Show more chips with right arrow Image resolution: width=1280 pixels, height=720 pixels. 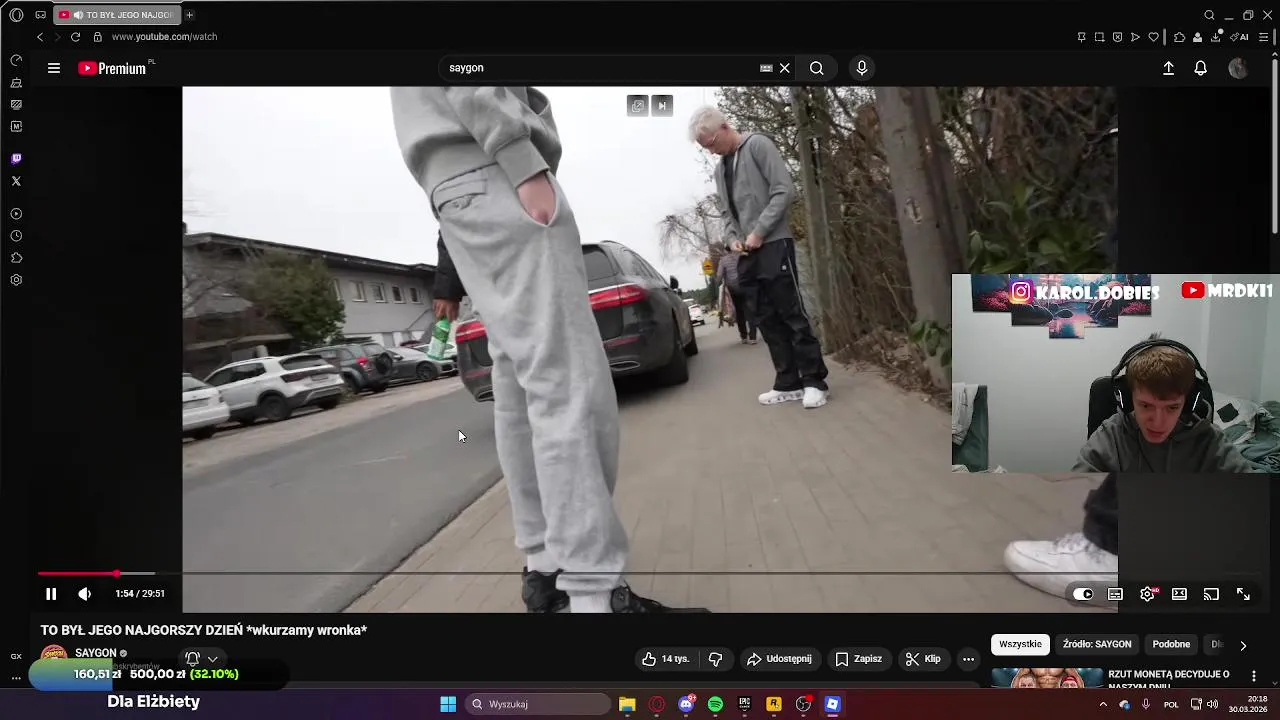click(x=1243, y=645)
